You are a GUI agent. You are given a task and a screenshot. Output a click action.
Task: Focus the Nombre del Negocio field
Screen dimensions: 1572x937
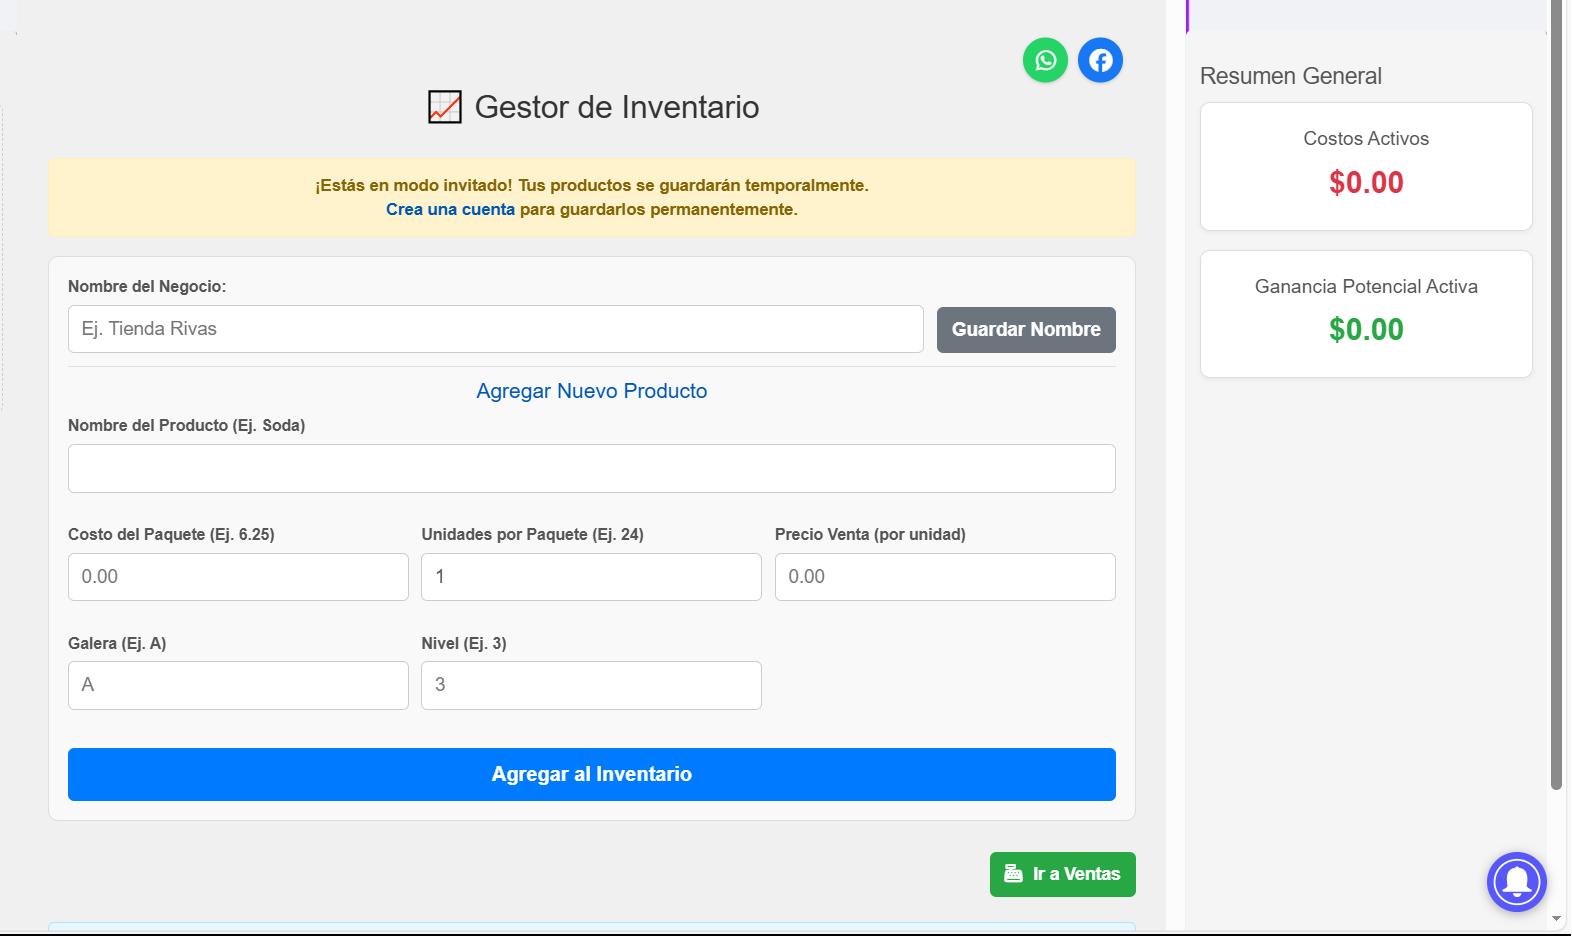coord(496,329)
